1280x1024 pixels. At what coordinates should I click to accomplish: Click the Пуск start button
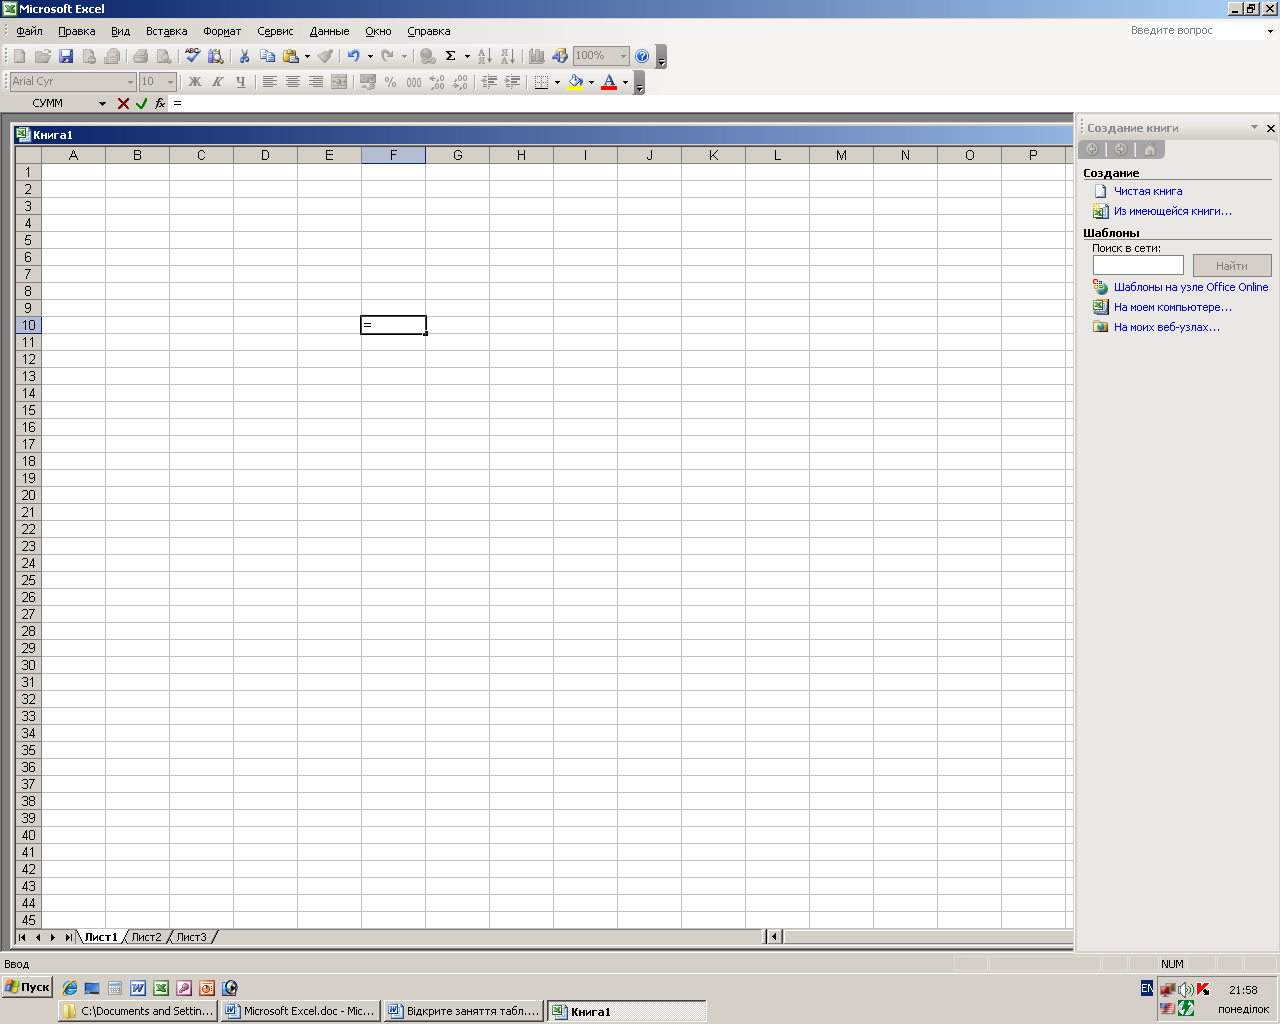coord(28,987)
